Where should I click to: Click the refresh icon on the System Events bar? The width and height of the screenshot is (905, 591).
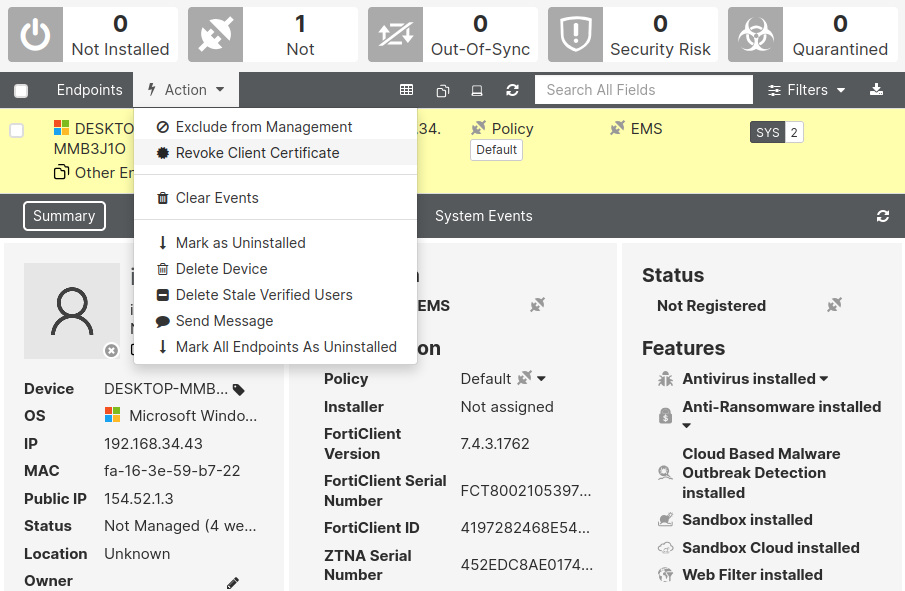883,216
